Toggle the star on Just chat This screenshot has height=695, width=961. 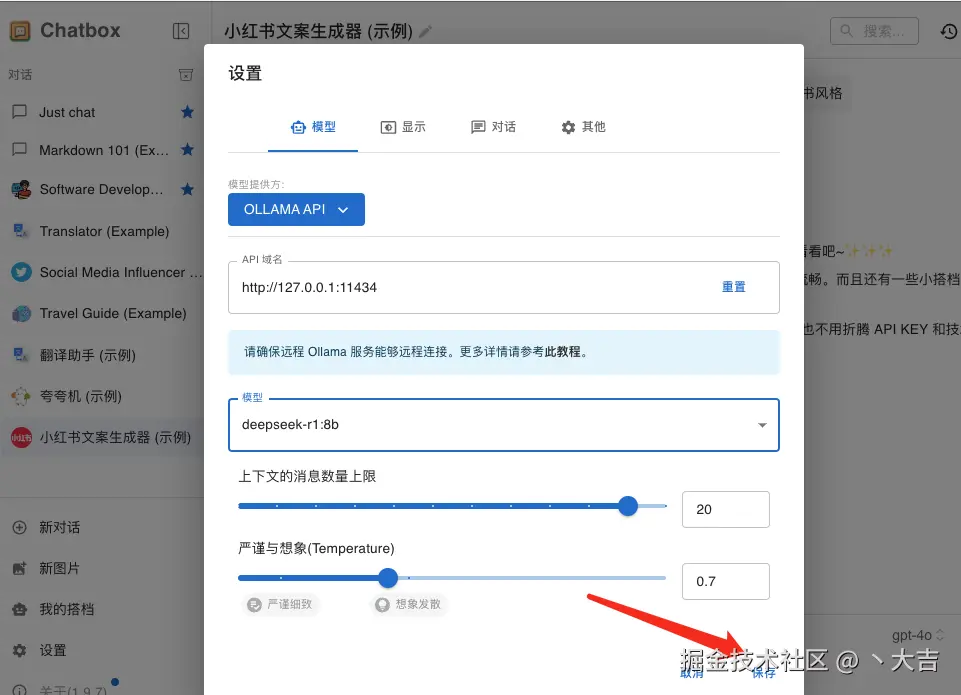pyautogui.click(x=188, y=112)
